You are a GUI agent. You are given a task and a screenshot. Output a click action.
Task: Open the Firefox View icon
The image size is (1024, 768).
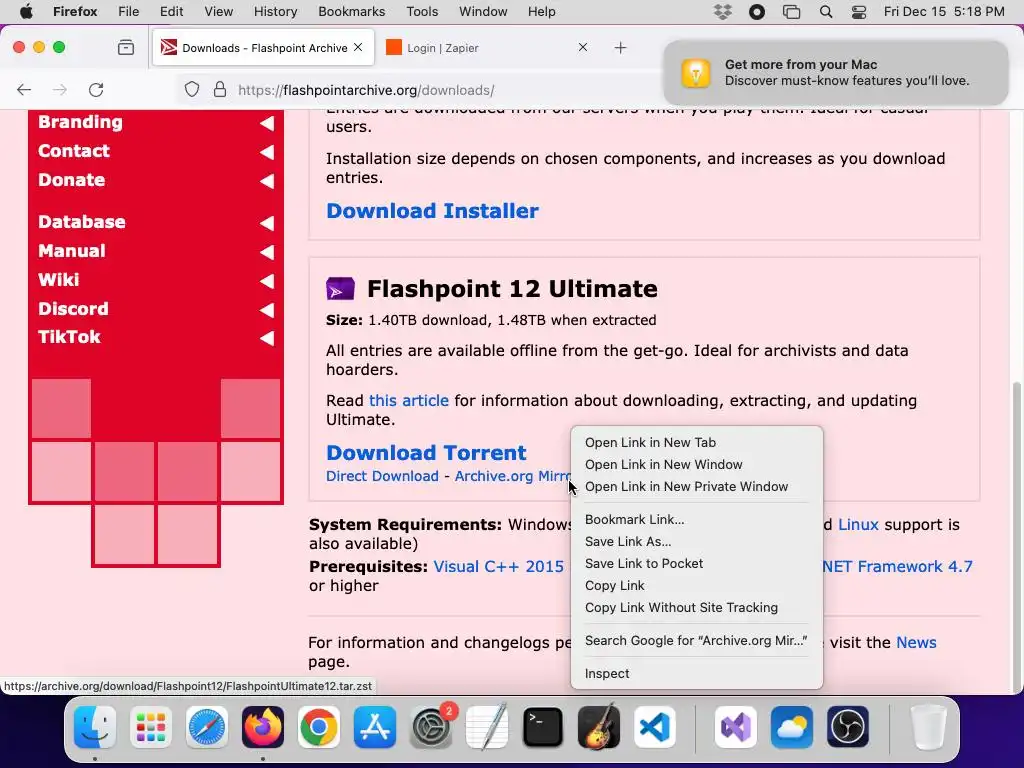click(125, 47)
